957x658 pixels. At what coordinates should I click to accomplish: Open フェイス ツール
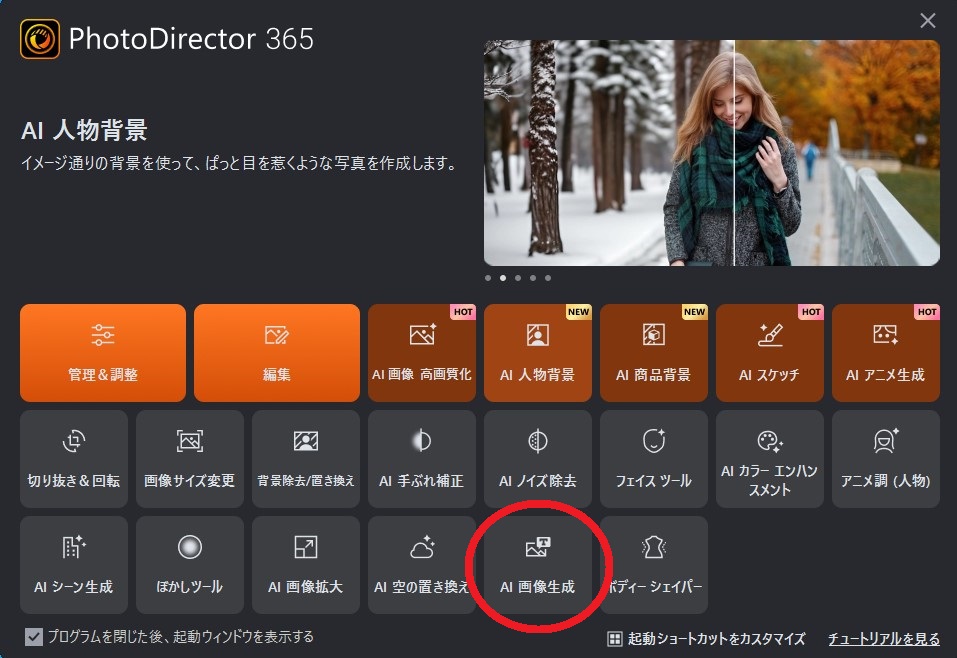654,459
